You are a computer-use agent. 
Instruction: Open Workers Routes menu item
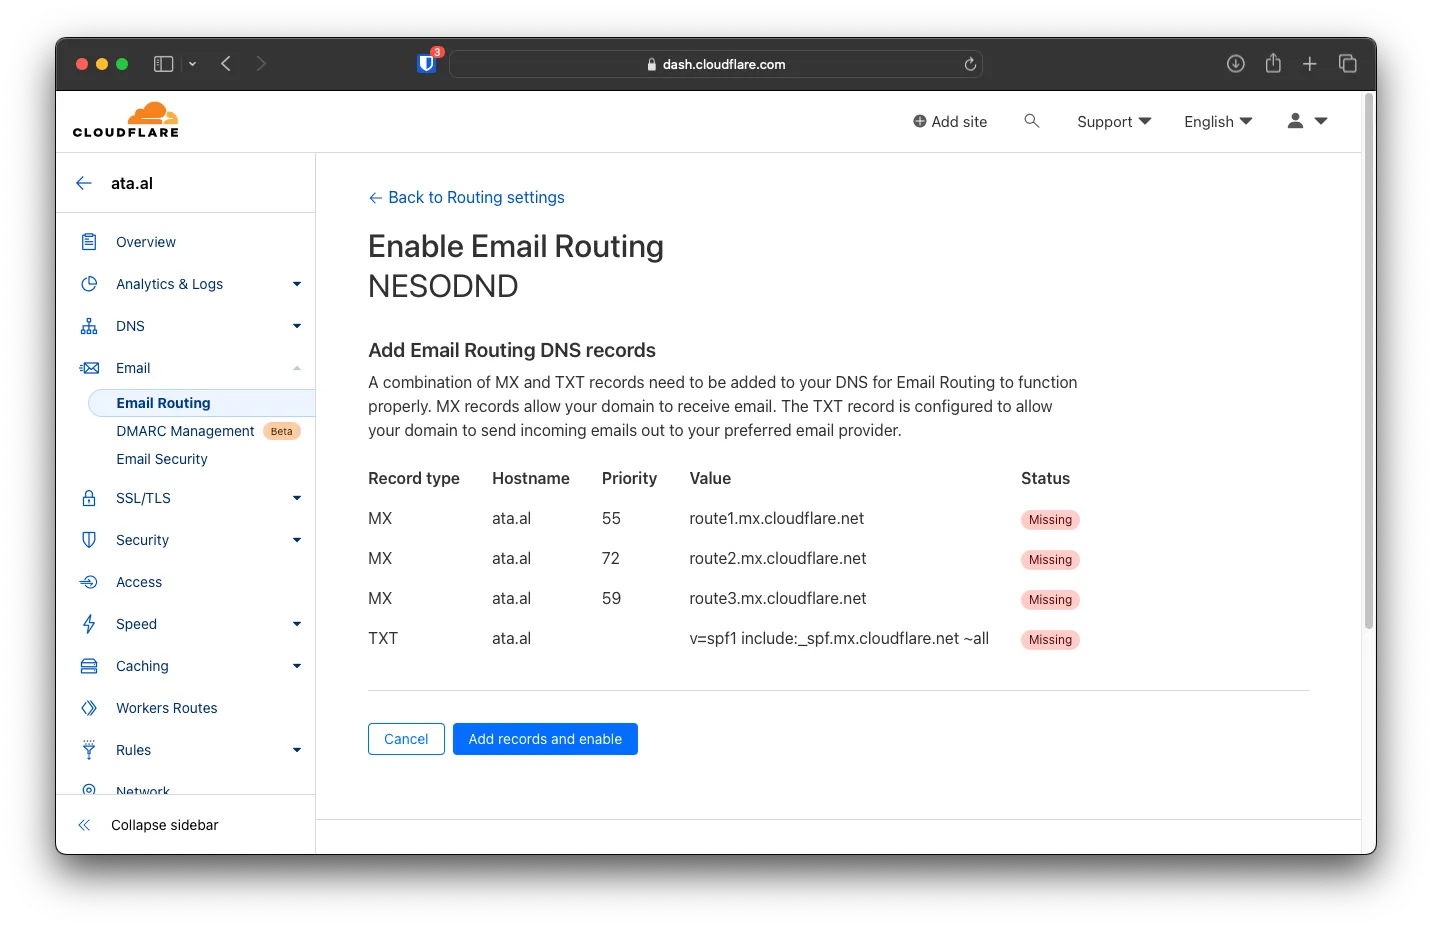click(x=167, y=708)
